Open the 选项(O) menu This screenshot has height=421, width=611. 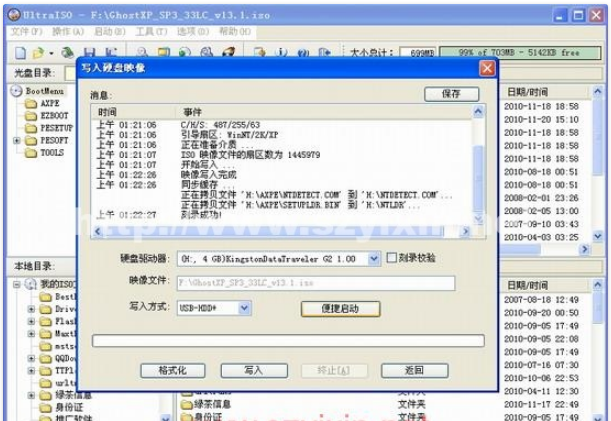(x=193, y=32)
